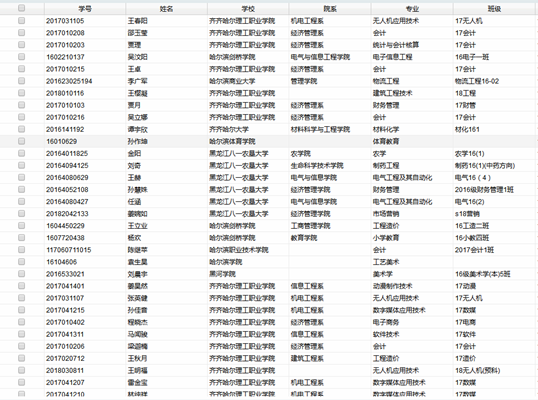Sort by the 专业 column header
The image size is (538, 400).
412,9
